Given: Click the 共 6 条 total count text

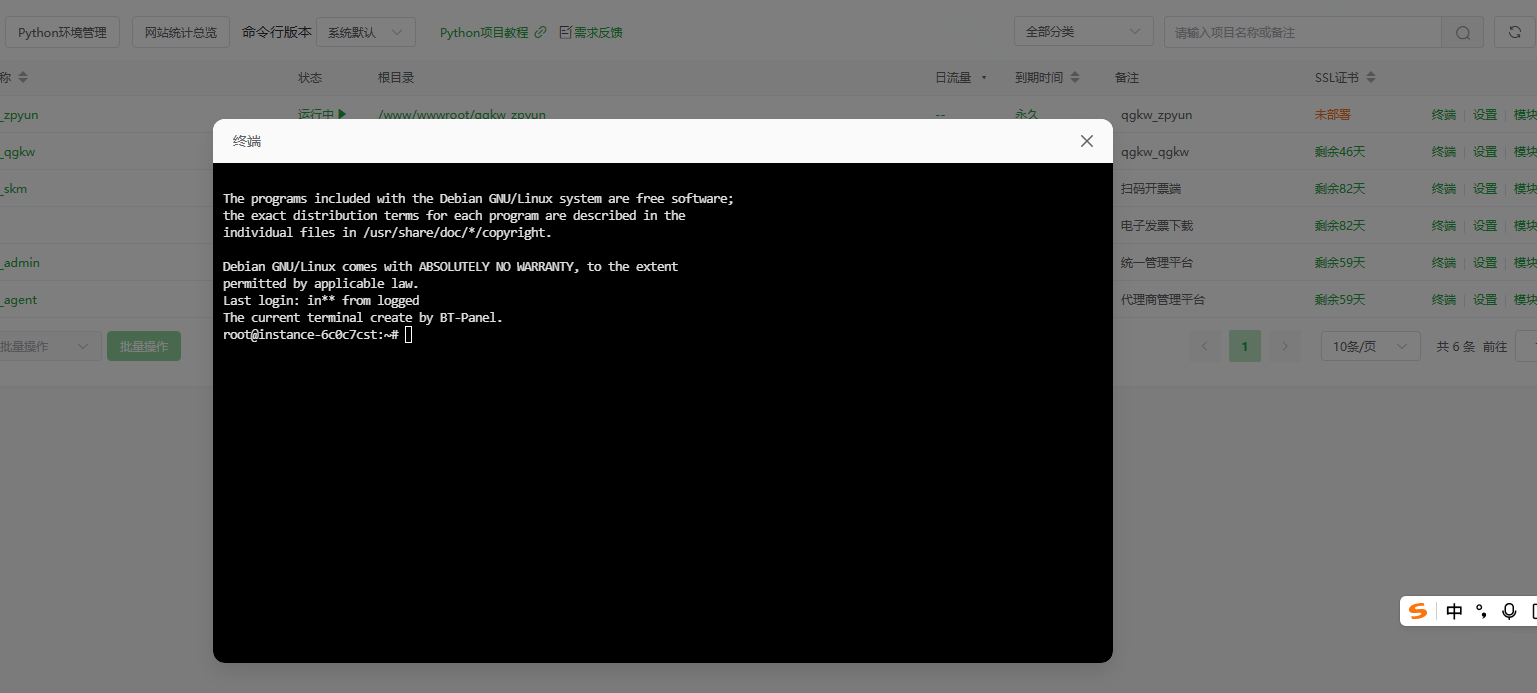Looking at the screenshot, I should point(1456,347).
